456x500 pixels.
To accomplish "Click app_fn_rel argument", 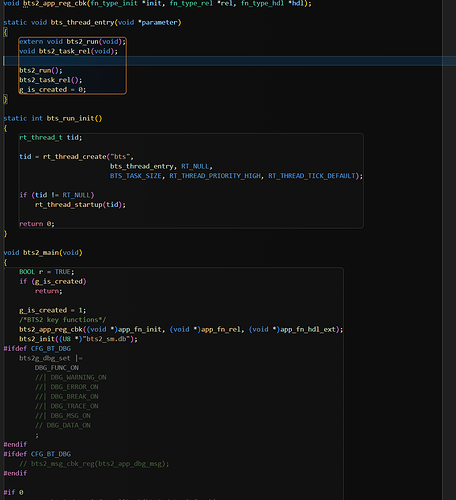I will [x=221, y=330].
